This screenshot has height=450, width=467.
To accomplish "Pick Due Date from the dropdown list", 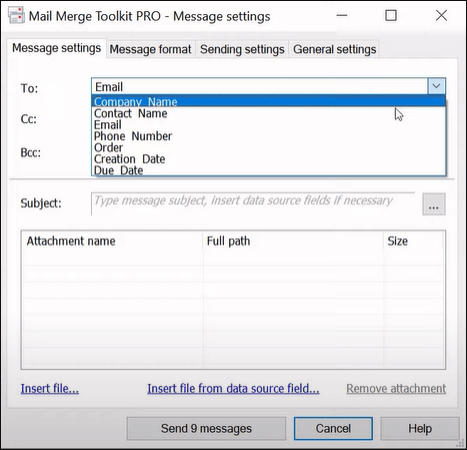I will (269, 170).
